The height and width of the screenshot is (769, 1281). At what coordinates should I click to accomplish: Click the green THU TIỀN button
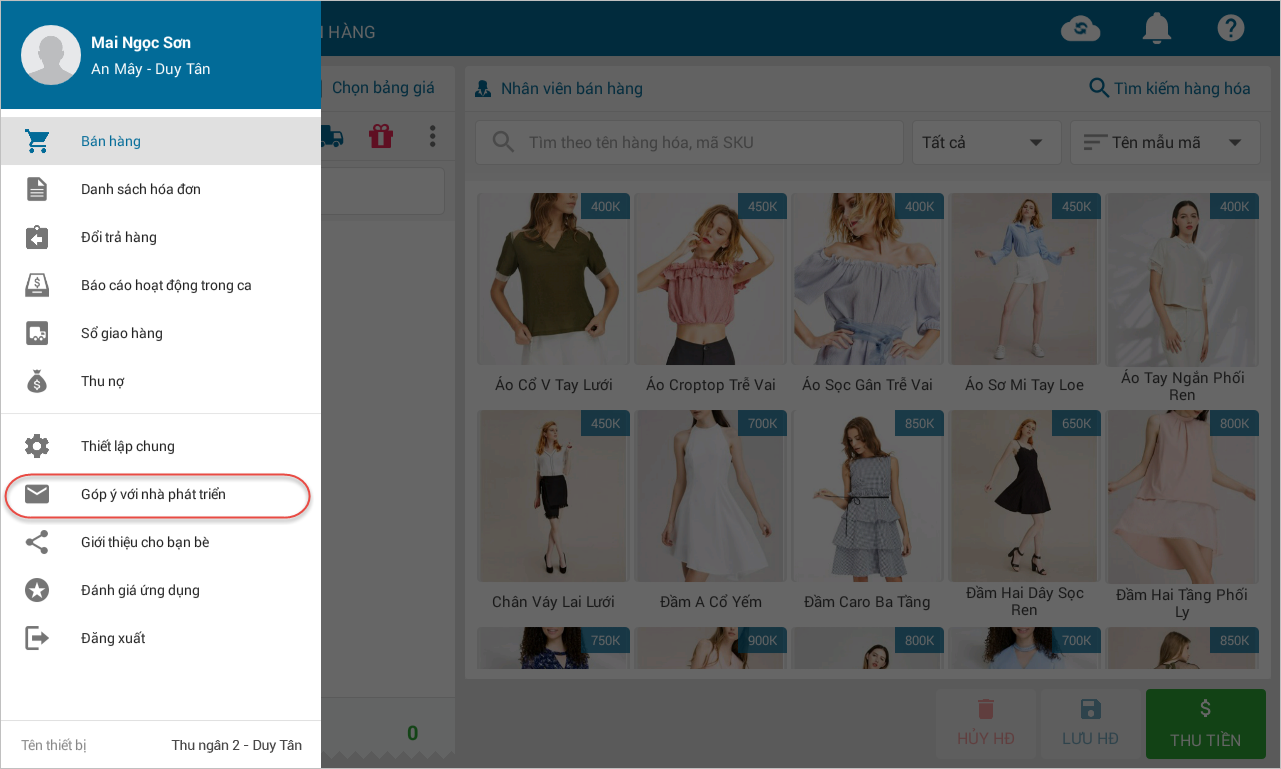click(x=1206, y=722)
